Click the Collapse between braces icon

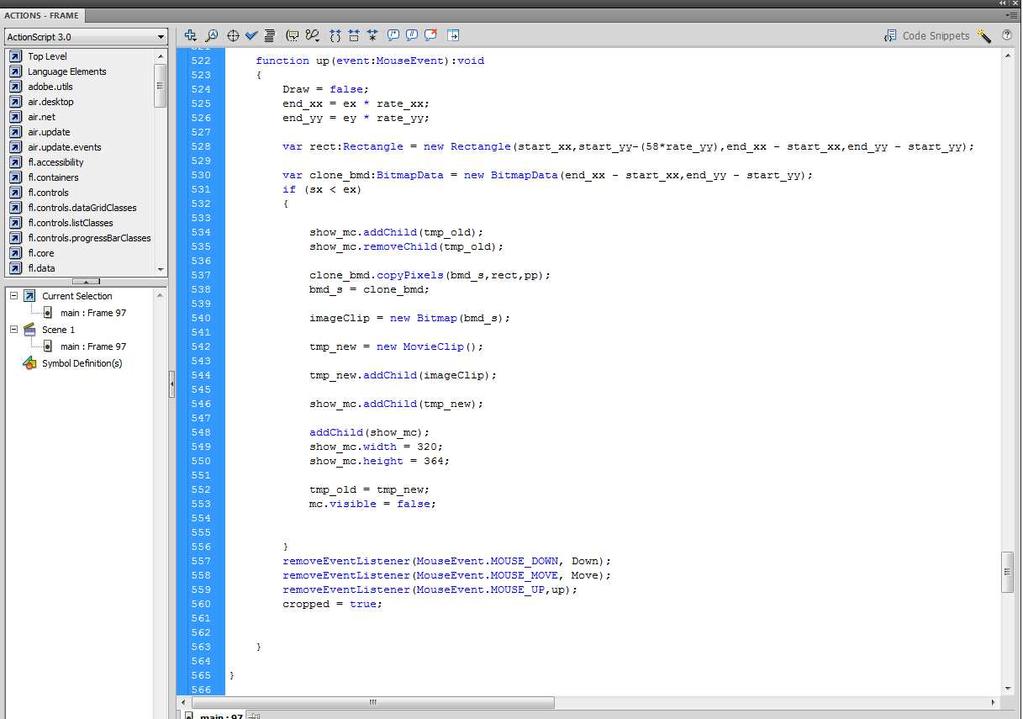pyautogui.click(x=335, y=35)
